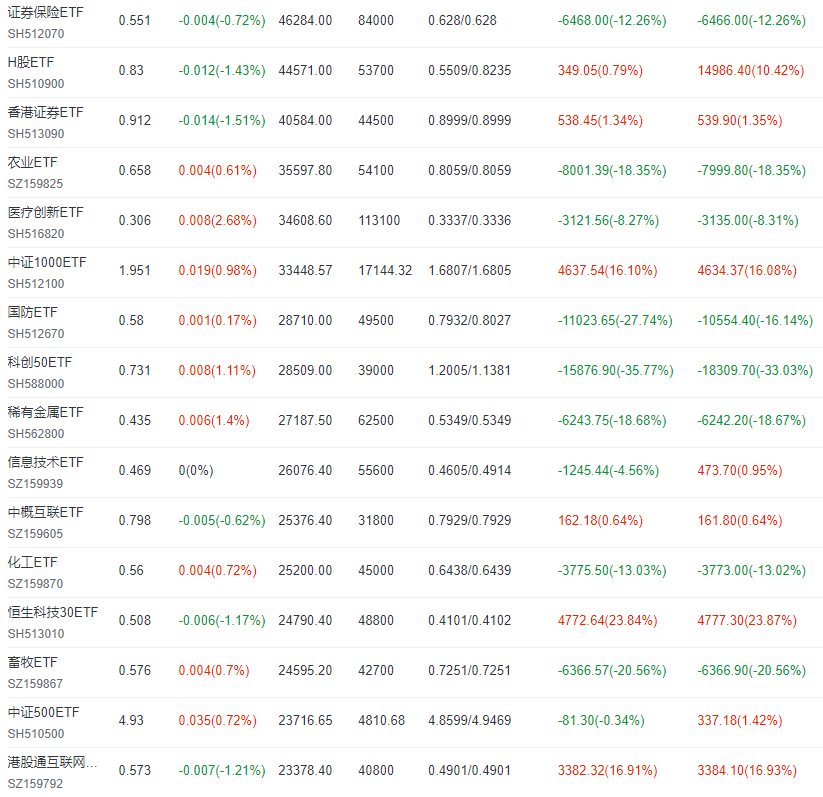Select the 畜牧ETF fund name
The width and height of the screenshot is (823, 797).
(x=33, y=662)
